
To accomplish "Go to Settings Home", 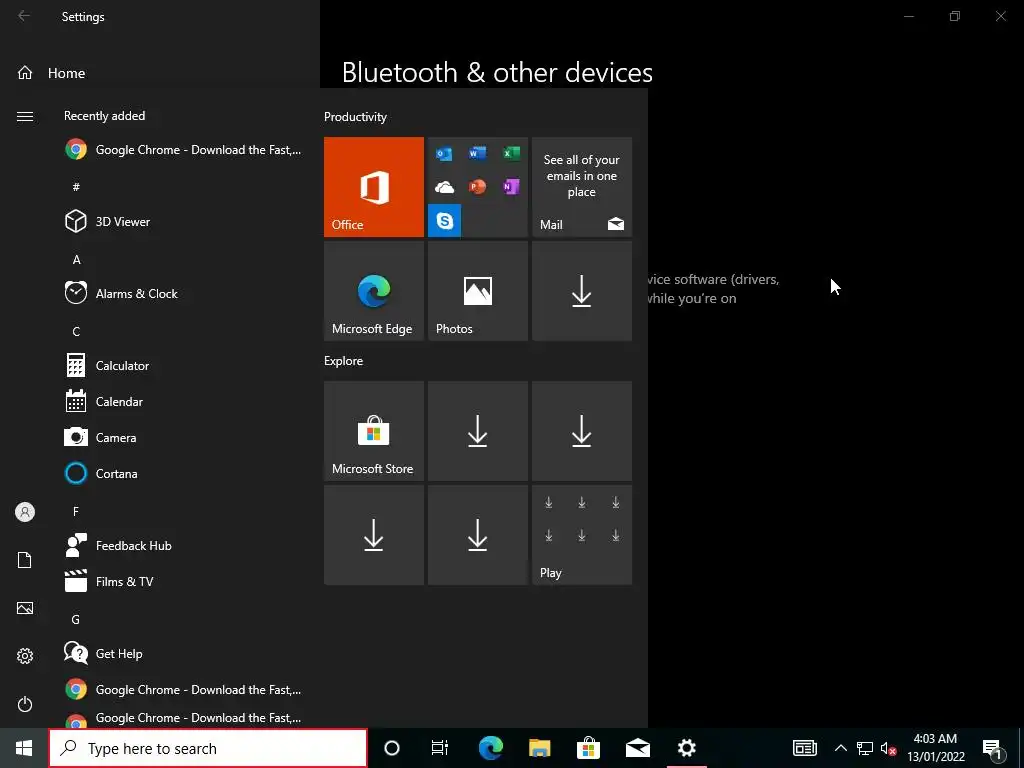I will coord(52,73).
